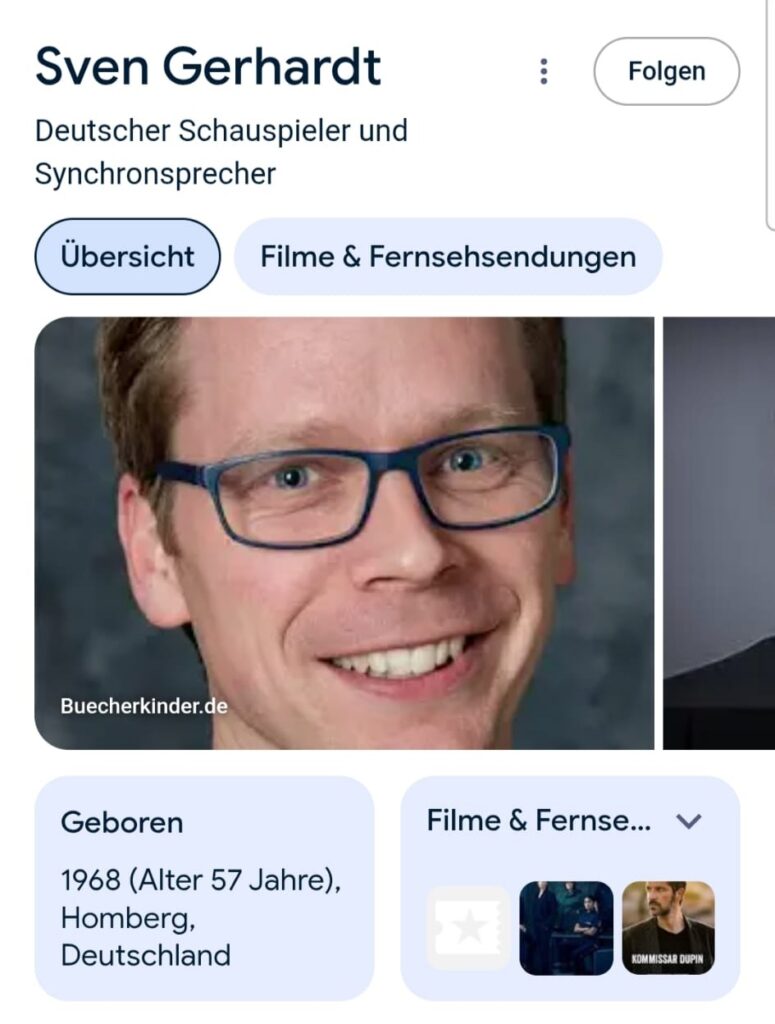Screen dimensions: 775x1024
Task: Open the placeholder ticket-star film icon
Action: [x=468, y=928]
